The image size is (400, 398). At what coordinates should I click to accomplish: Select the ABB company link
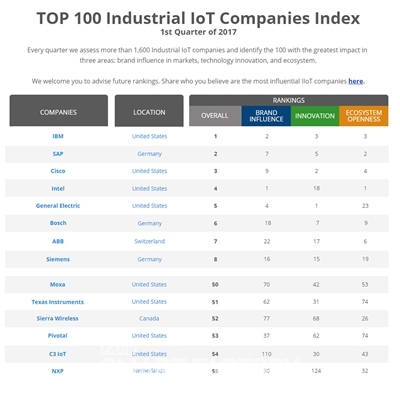coord(58,241)
